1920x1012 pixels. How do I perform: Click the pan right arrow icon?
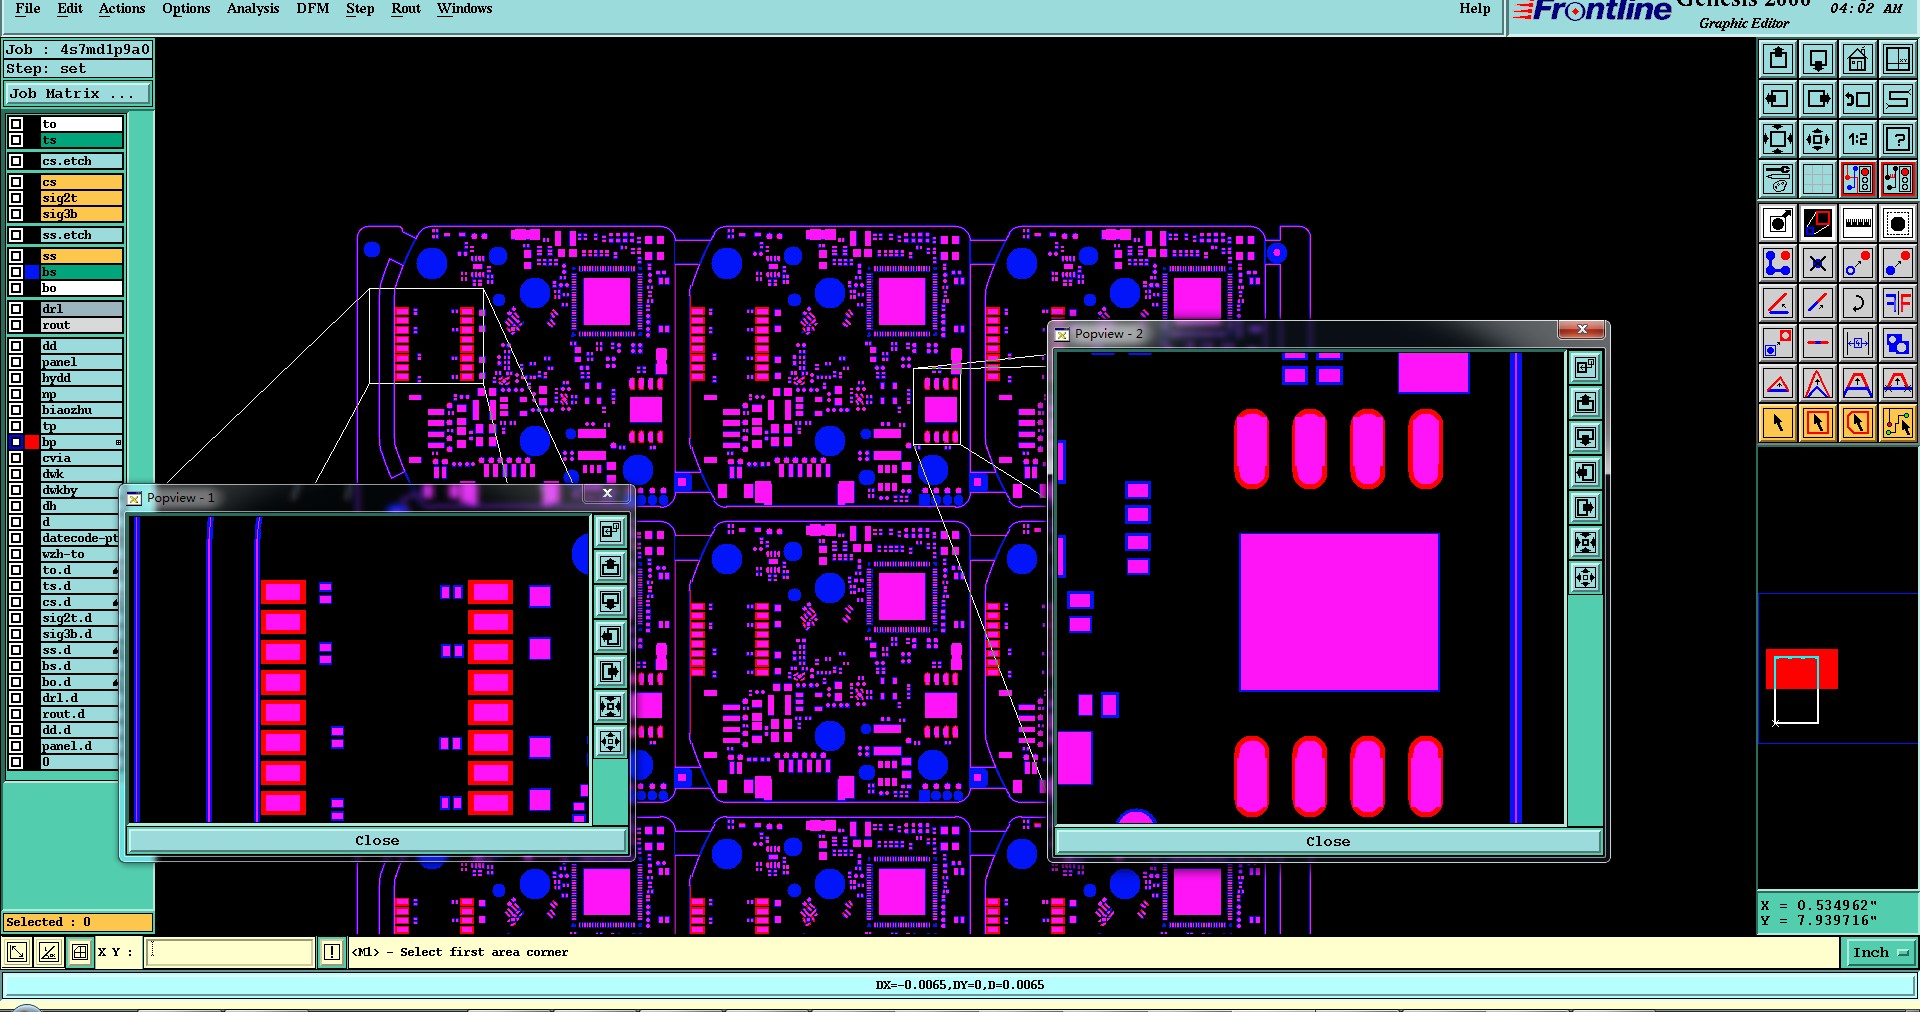[1818, 99]
